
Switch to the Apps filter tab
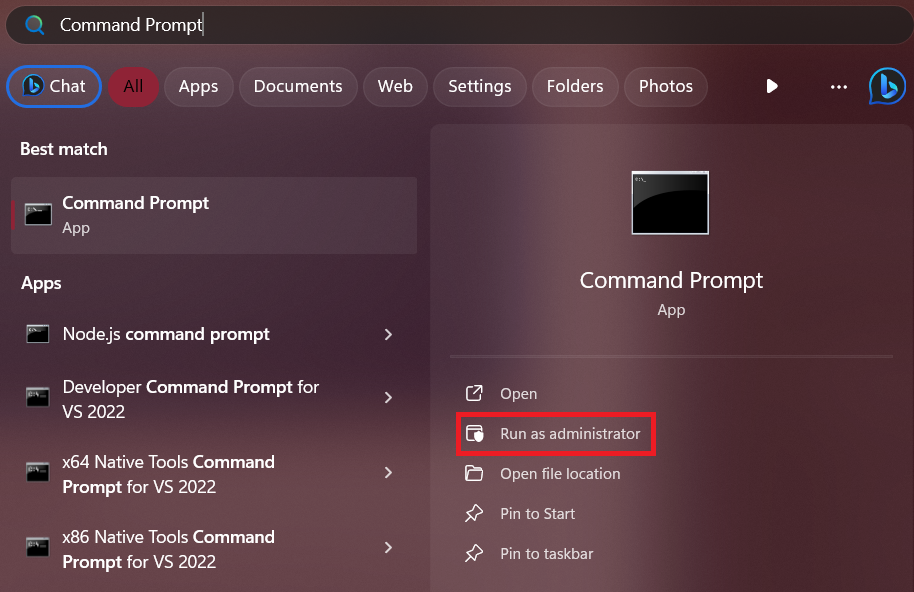(198, 86)
